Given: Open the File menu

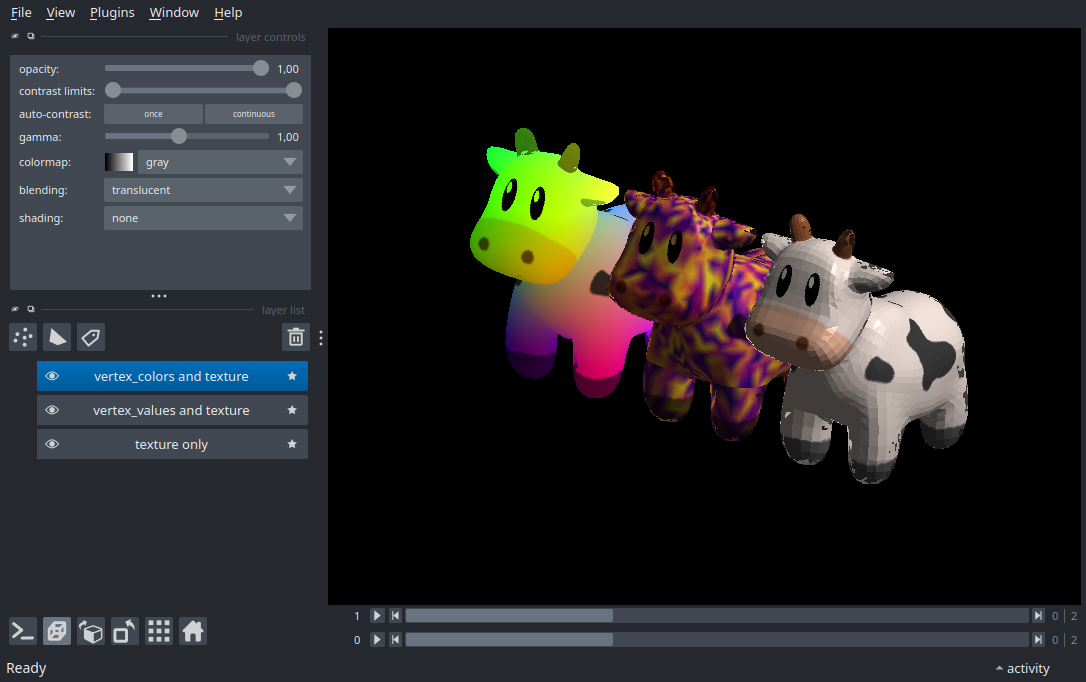Looking at the screenshot, I should point(21,12).
